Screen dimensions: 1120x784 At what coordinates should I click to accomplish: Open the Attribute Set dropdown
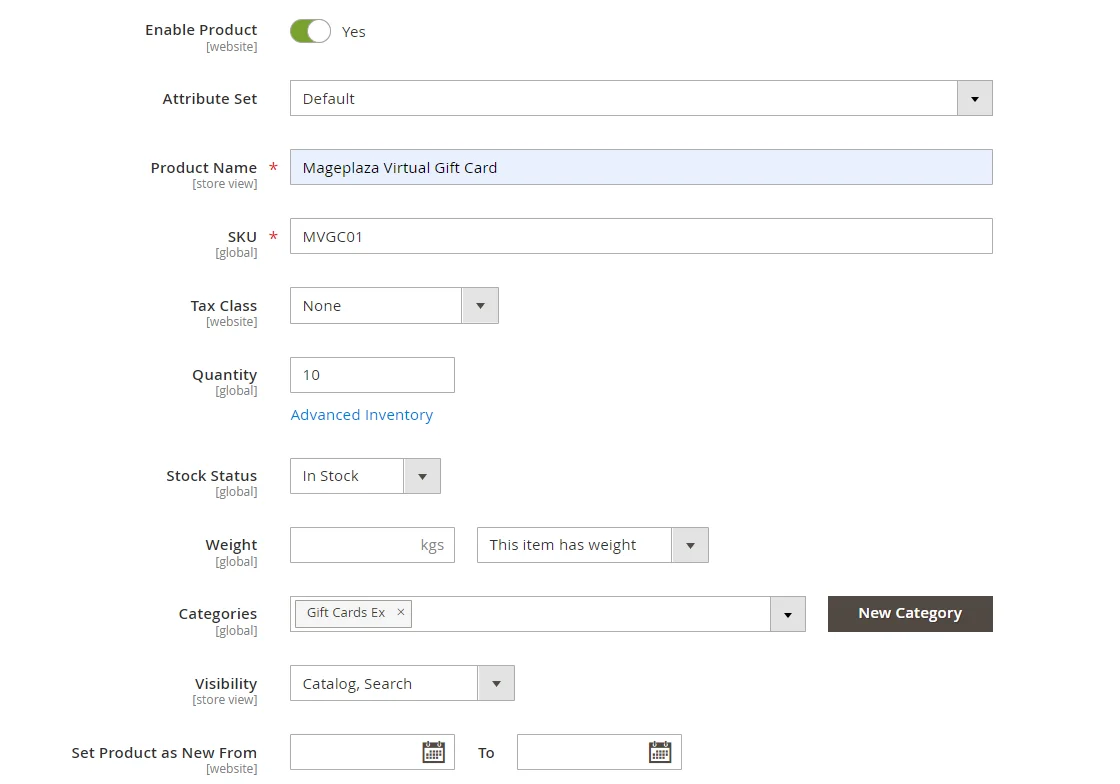pyautogui.click(x=641, y=99)
